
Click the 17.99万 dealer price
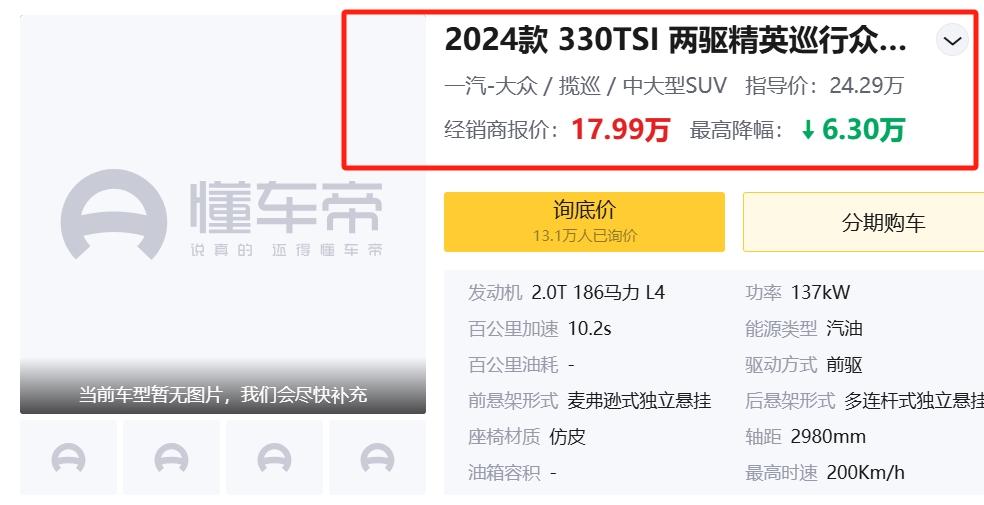[x=620, y=130]
